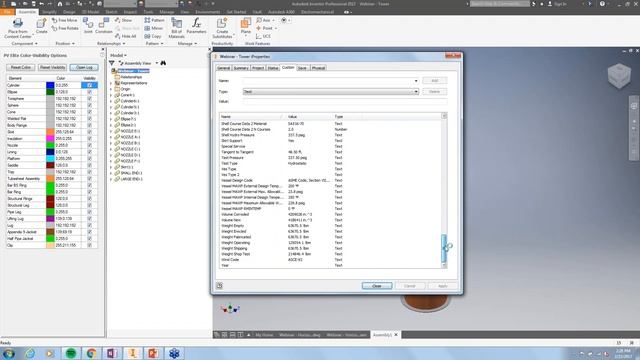This screenshot has height=360, width=640.
Task: Open OneNote from the taskbar
Action: pyautogui.click(x=112, y=353)
